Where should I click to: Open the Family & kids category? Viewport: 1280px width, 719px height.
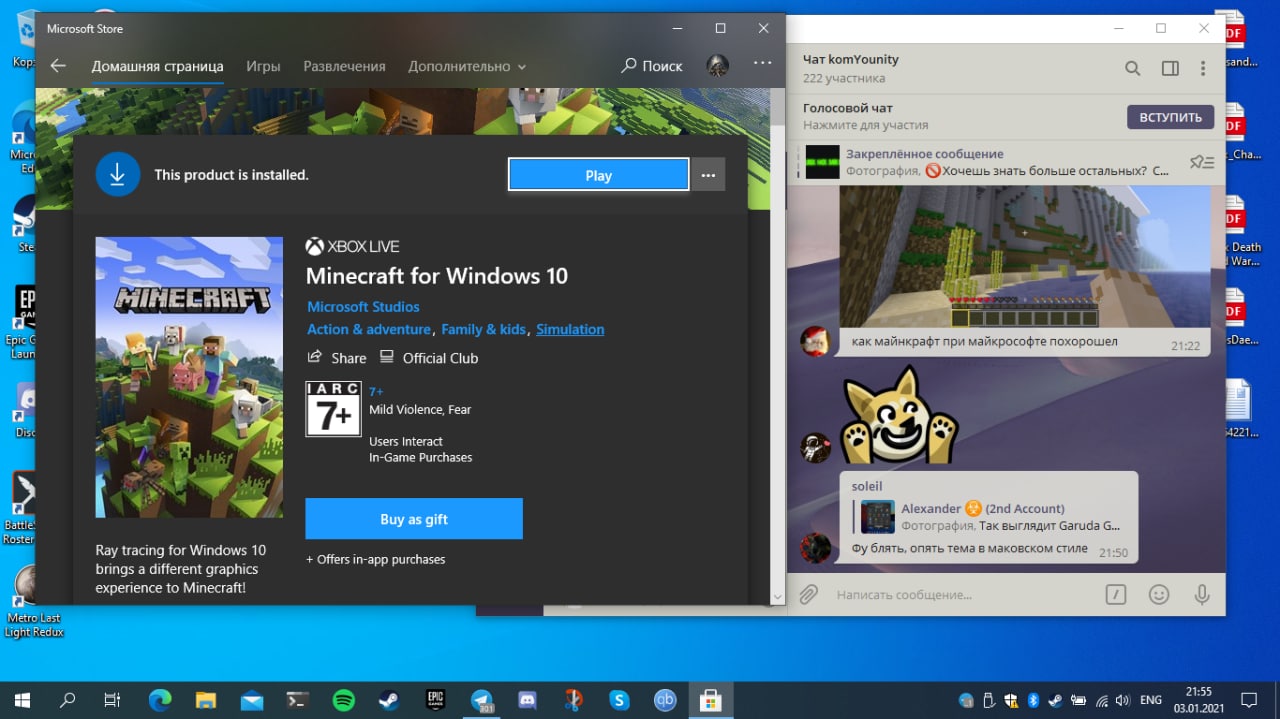click(x=483, y=329)
